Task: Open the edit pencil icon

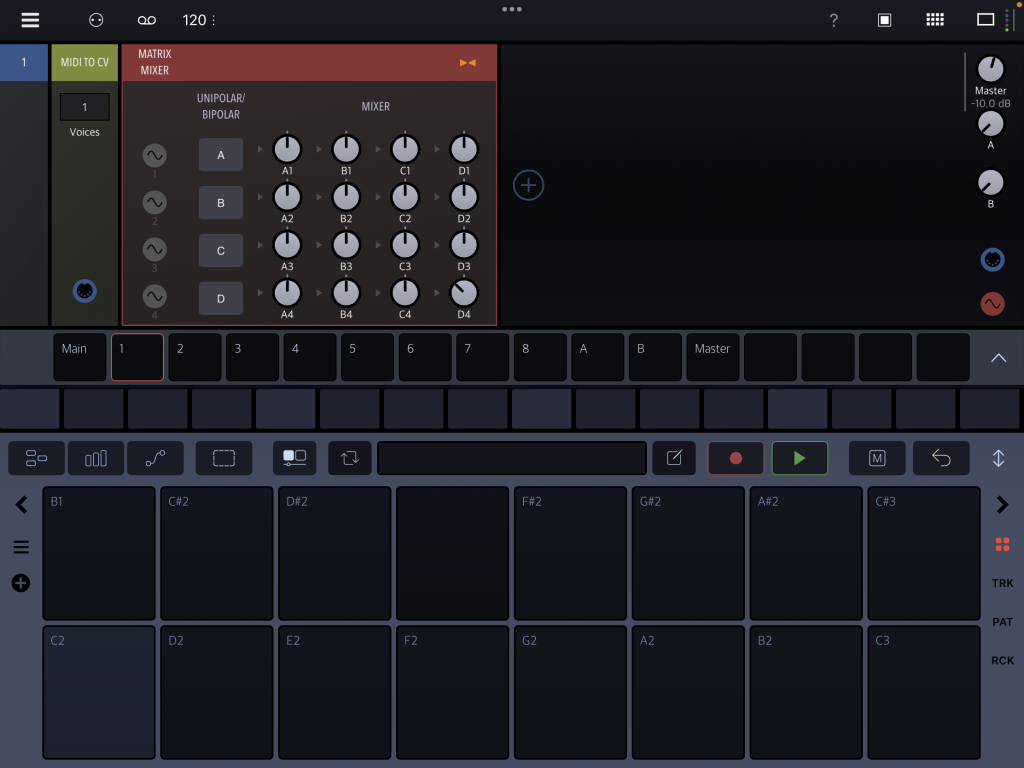Action: pyautogui.click(x=674, y=458)
